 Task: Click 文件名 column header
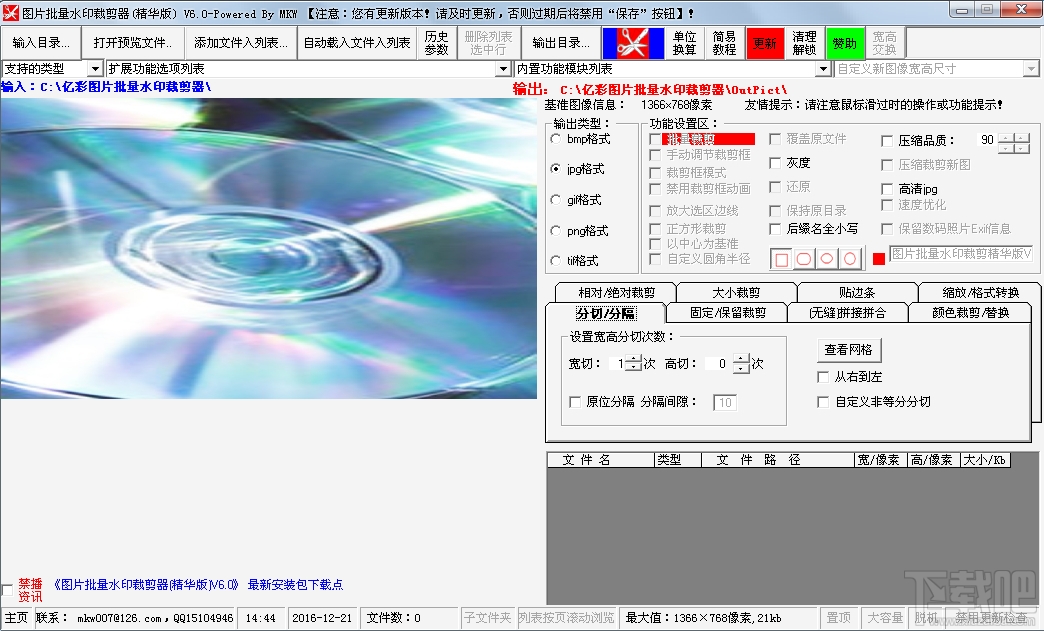[x=601, y=459]
